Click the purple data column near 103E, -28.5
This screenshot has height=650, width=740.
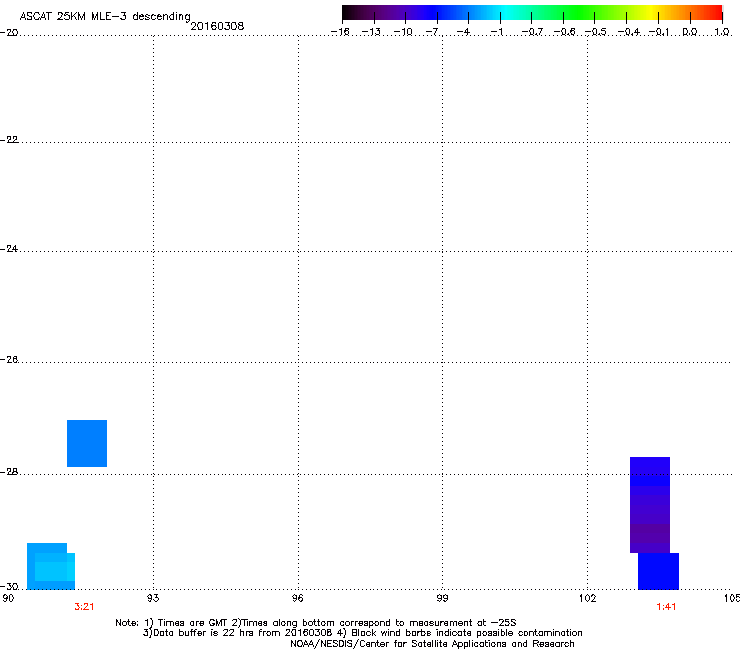pyautogui.click(x=650, y=505)
